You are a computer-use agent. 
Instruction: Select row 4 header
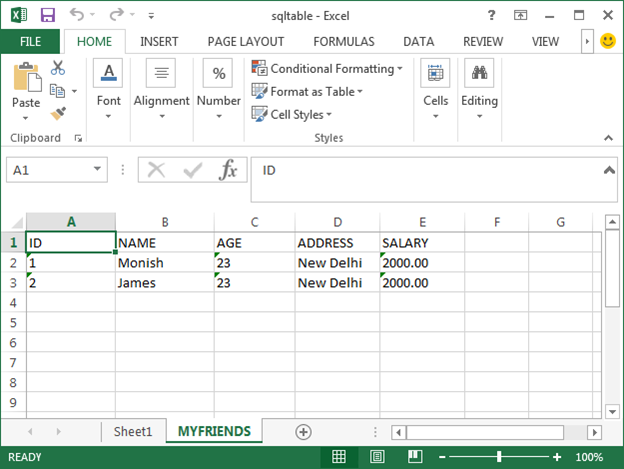(x=13, y=303)
